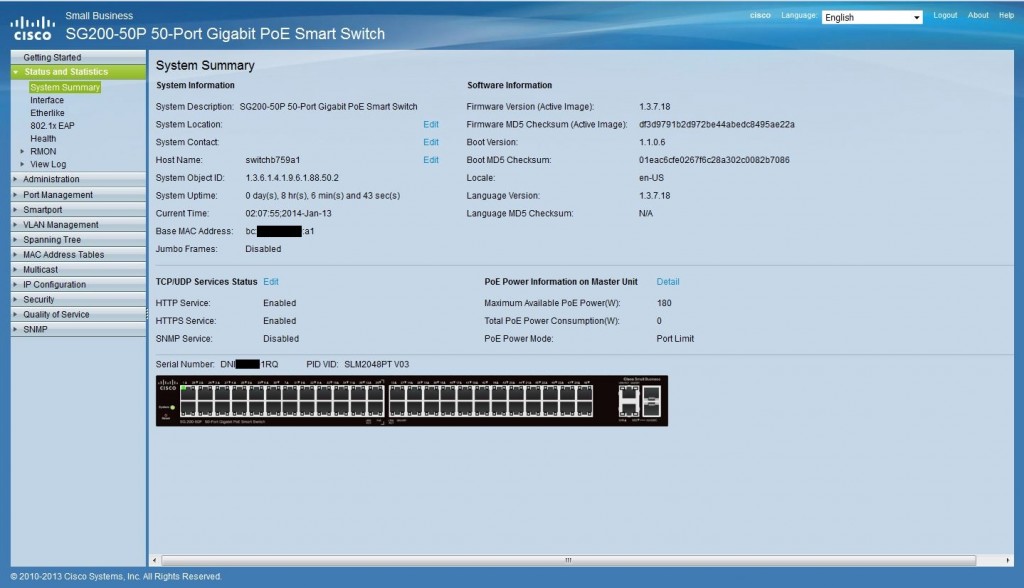Open the Health page
Viewport: 1024px width, 588px height.
pos(43,139)
